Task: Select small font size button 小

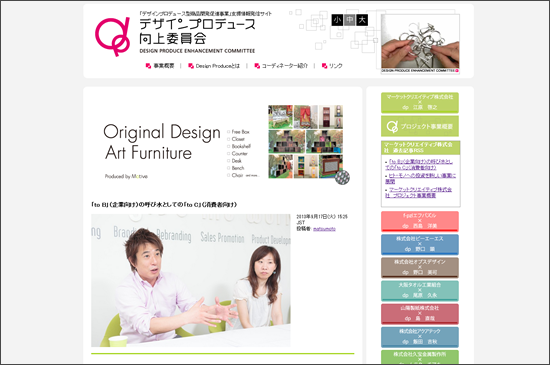Action: pos(337,20)
